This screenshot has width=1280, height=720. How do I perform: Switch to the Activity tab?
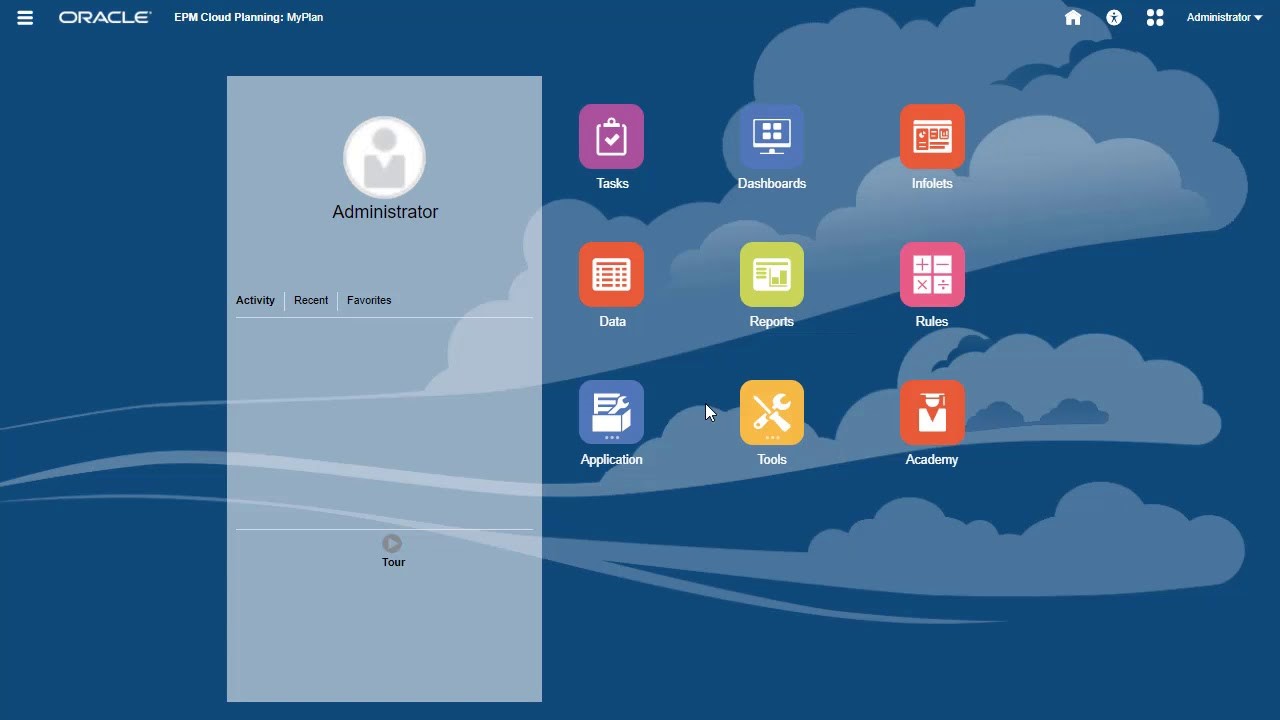(255, 300)
